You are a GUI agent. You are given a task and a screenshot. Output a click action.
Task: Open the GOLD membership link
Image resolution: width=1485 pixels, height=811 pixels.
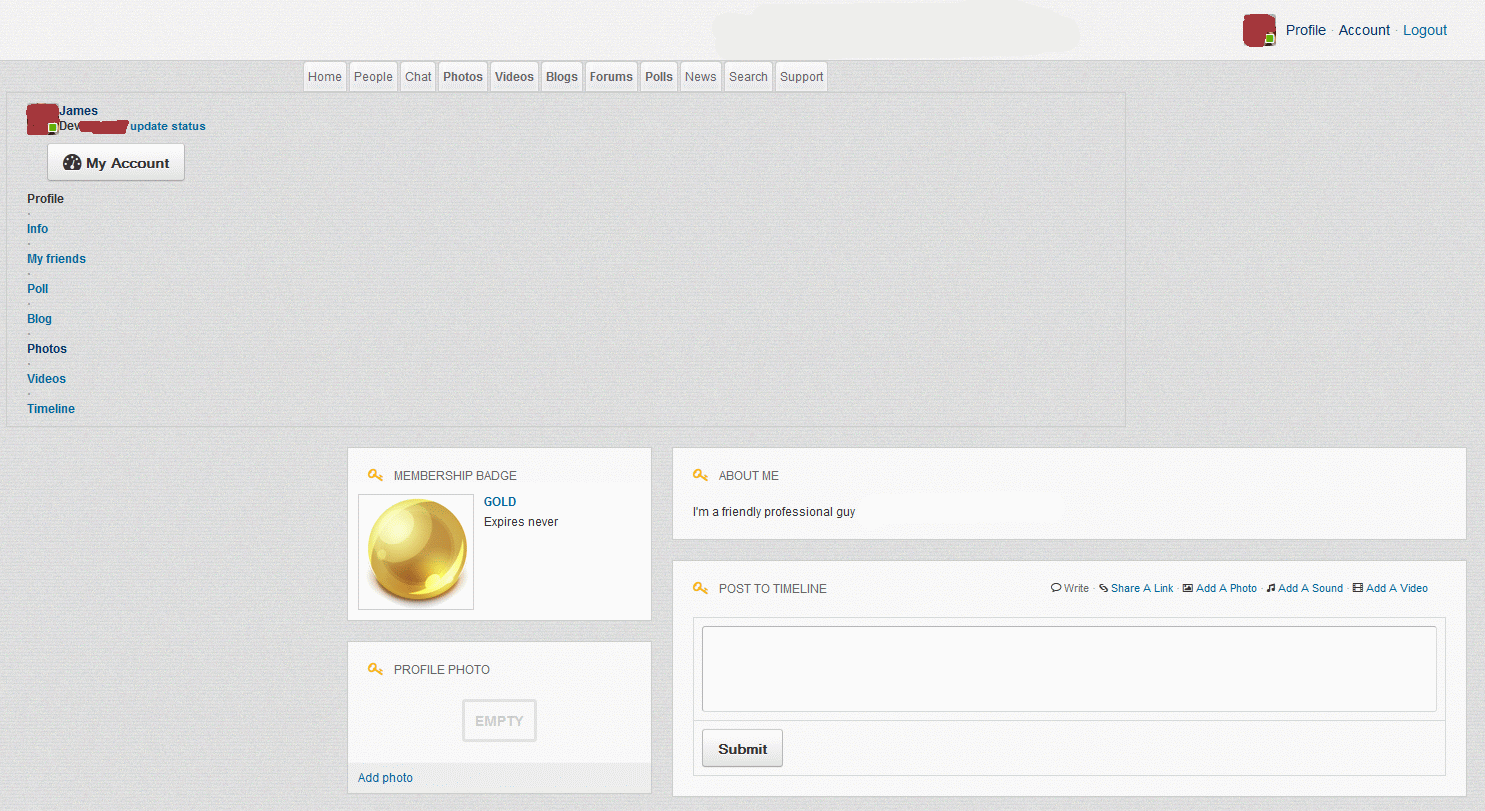click(500, 502)
